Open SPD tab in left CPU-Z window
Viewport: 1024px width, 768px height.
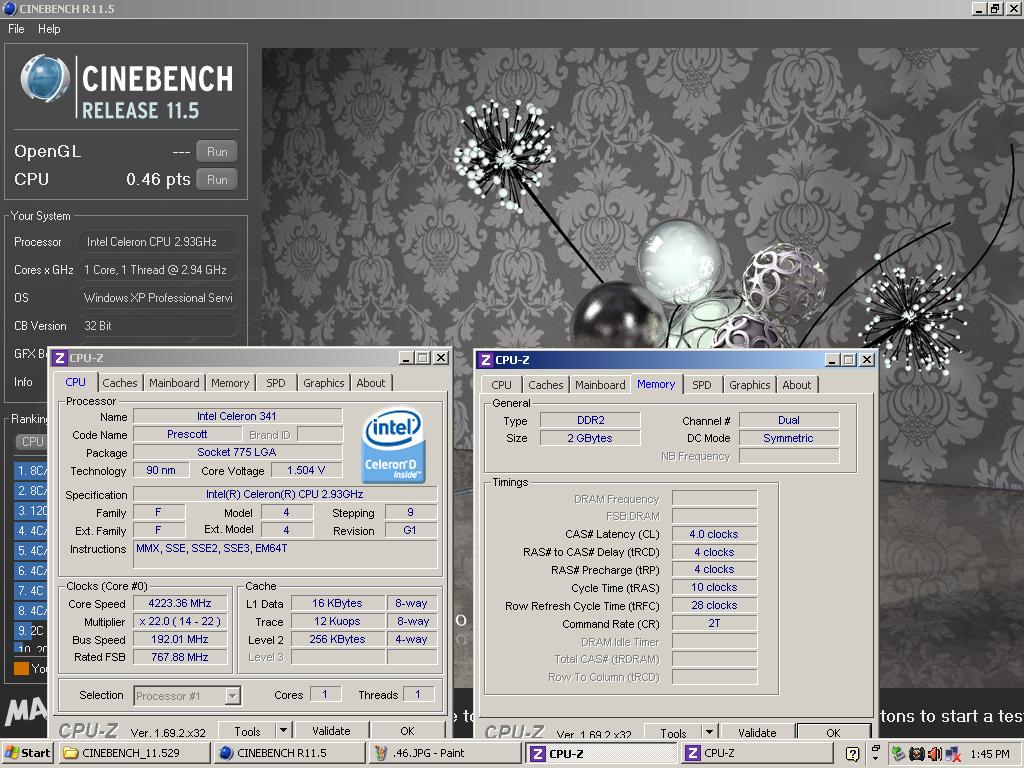click(x=276, y=383)
